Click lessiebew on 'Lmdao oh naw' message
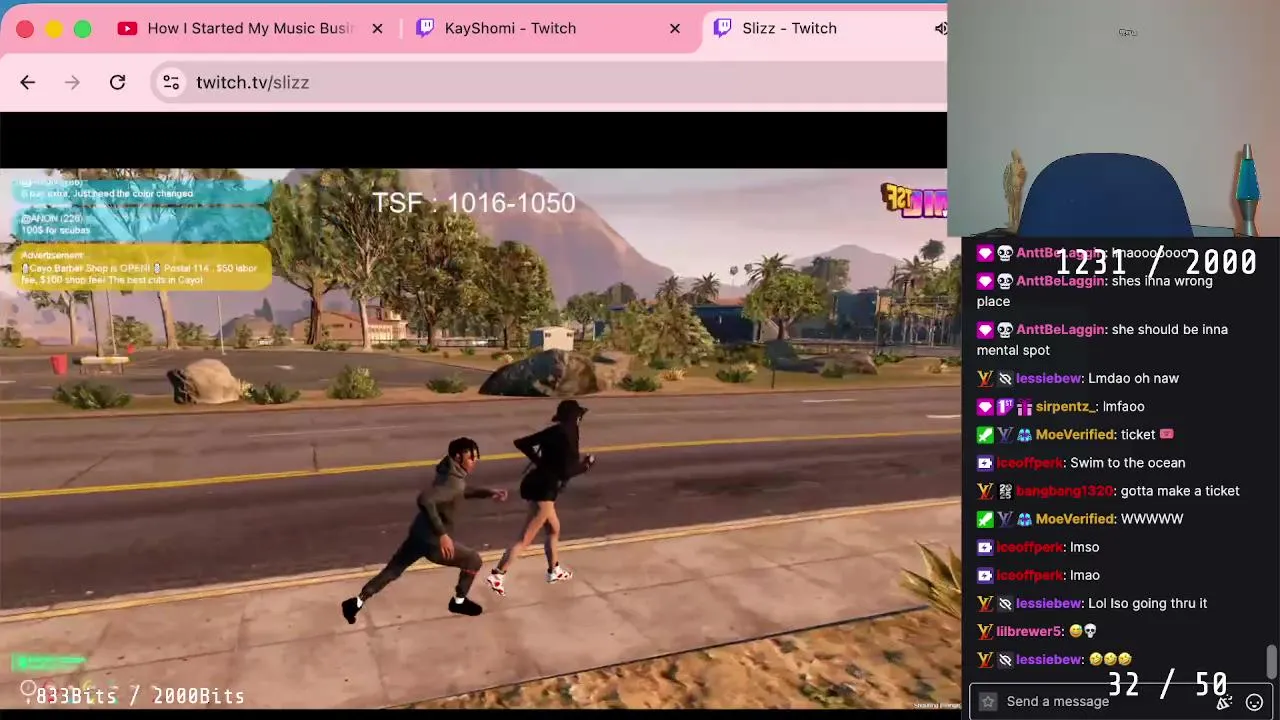Image resolution: width=1280 pixels, height=720 pixels. [1047, 379]
